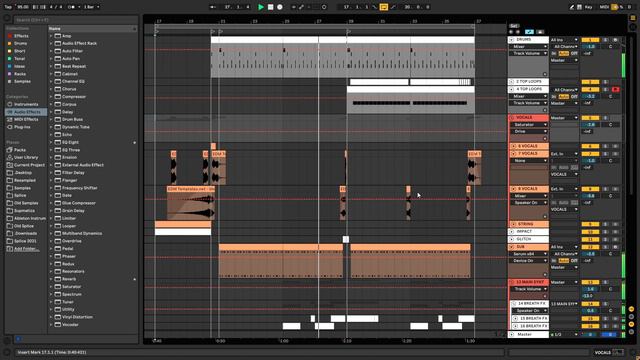Select the Saturator device entry

pyautogui.click(x=71, y=287)
